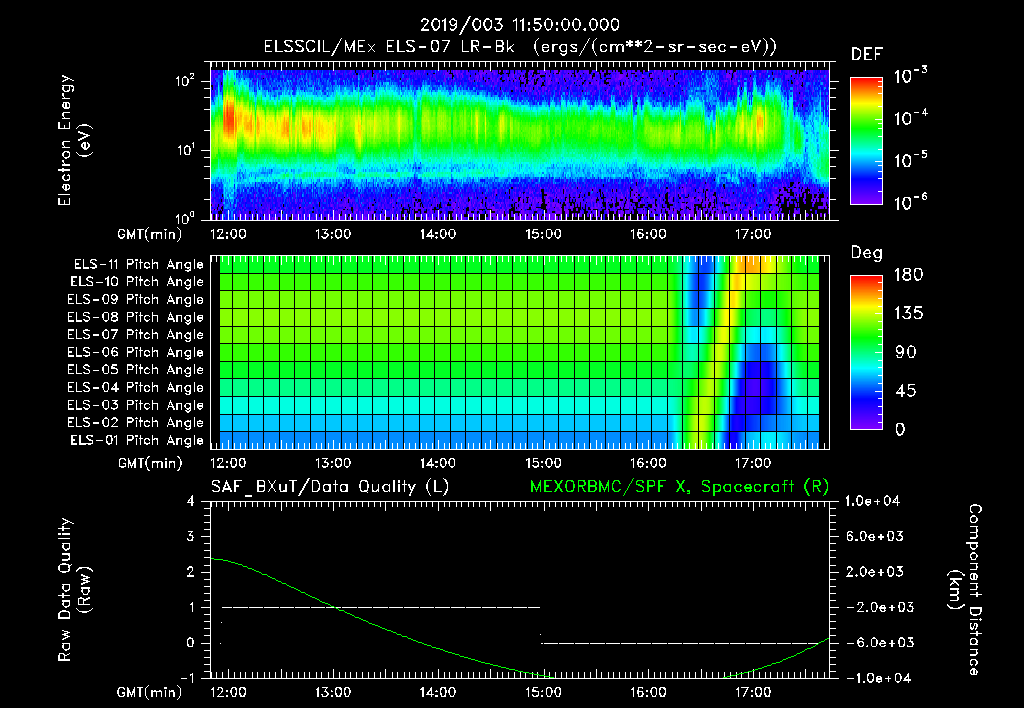Click the 10^-3 value on the DEF scale
The height and width of the screenshot is (708, 1024).
click(x=910, y=76)
